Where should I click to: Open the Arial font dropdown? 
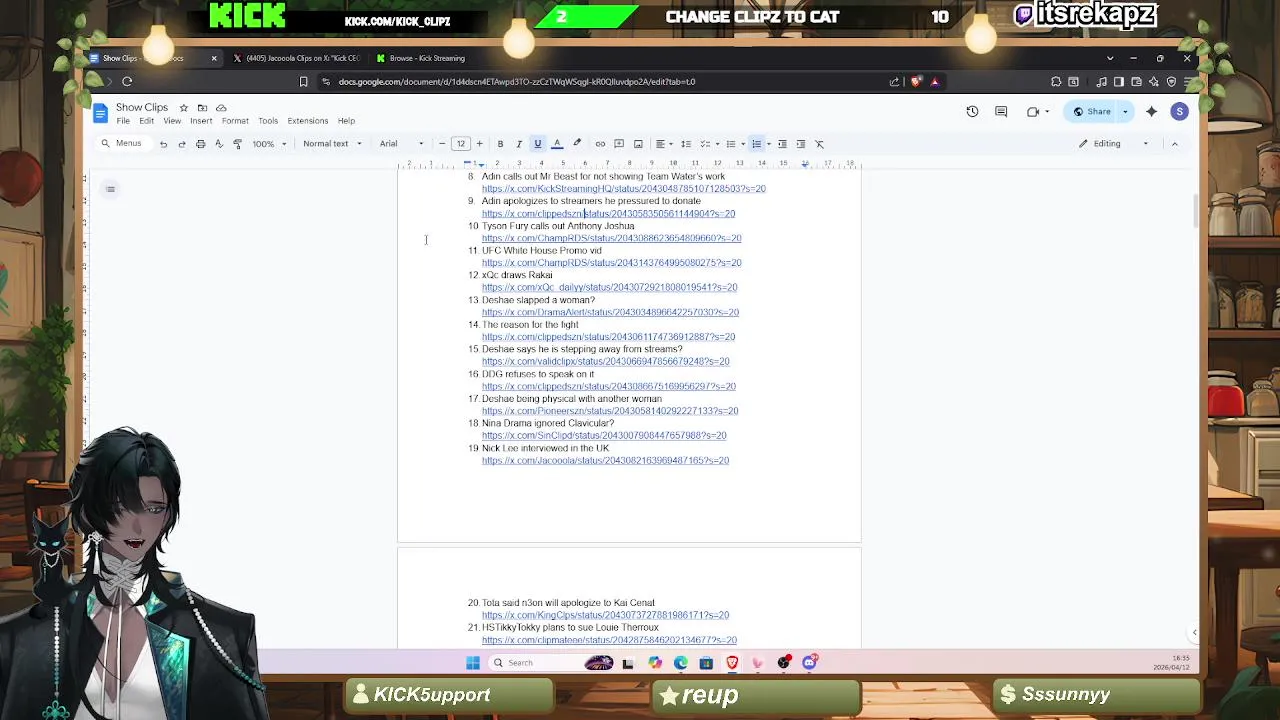tap(402, 144)
